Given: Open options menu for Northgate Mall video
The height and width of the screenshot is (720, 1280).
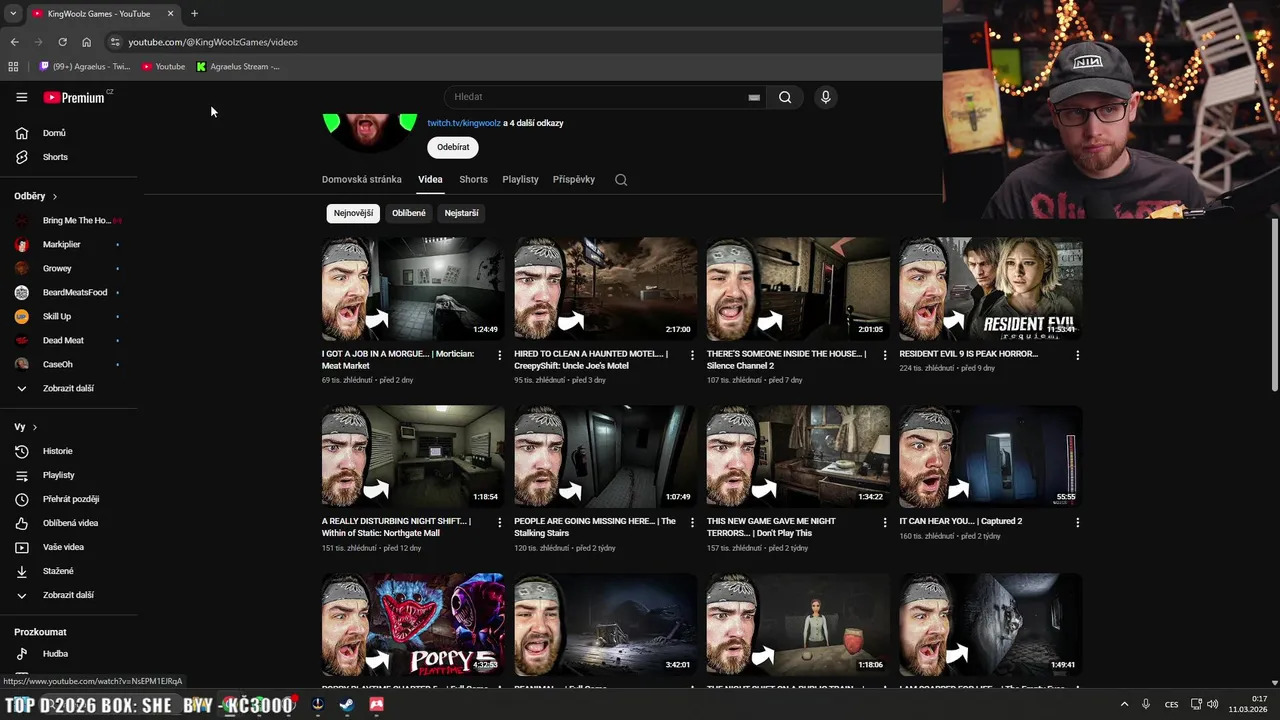Looking at the screenshot, I should tap(500, 522).
